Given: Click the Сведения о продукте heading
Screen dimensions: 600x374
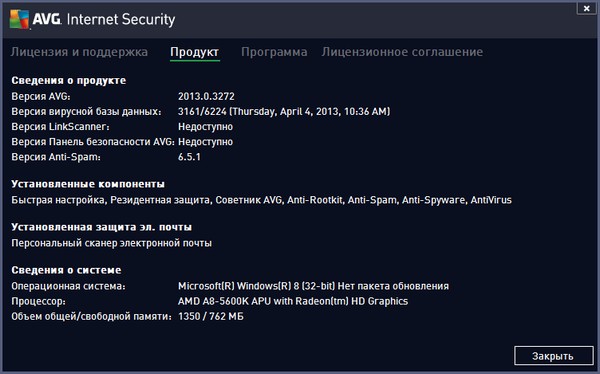Looking at the screenshot, I should pyautogui.click(x=69, y=80).
